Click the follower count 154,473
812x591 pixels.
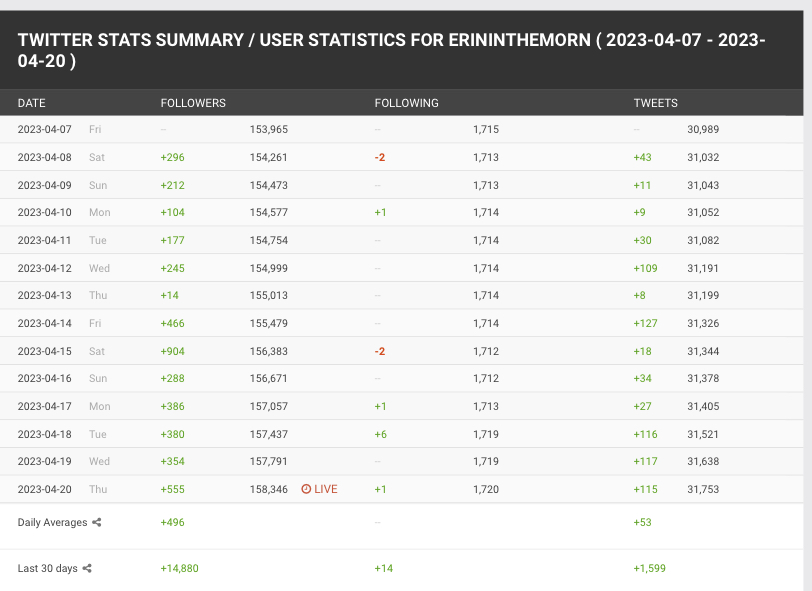click(269, 185)
